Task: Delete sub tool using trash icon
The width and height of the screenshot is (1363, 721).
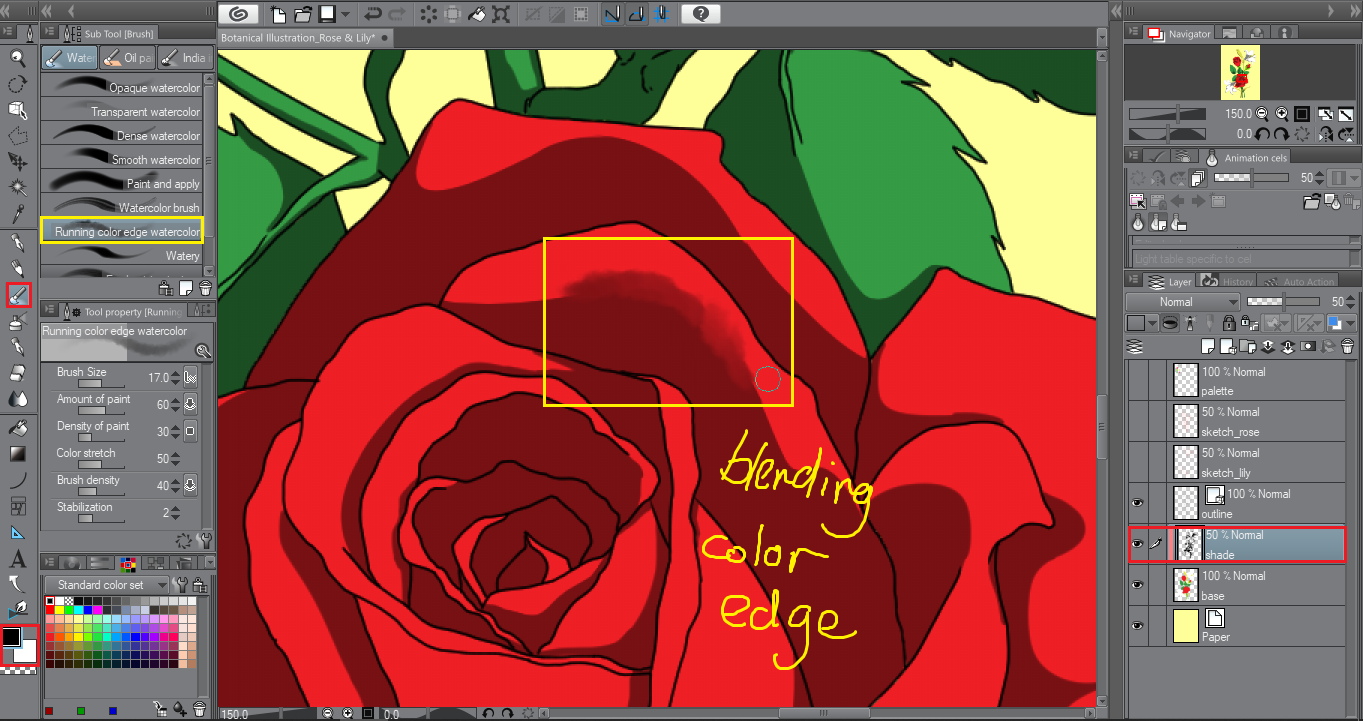Action: (x=204, y=288)
